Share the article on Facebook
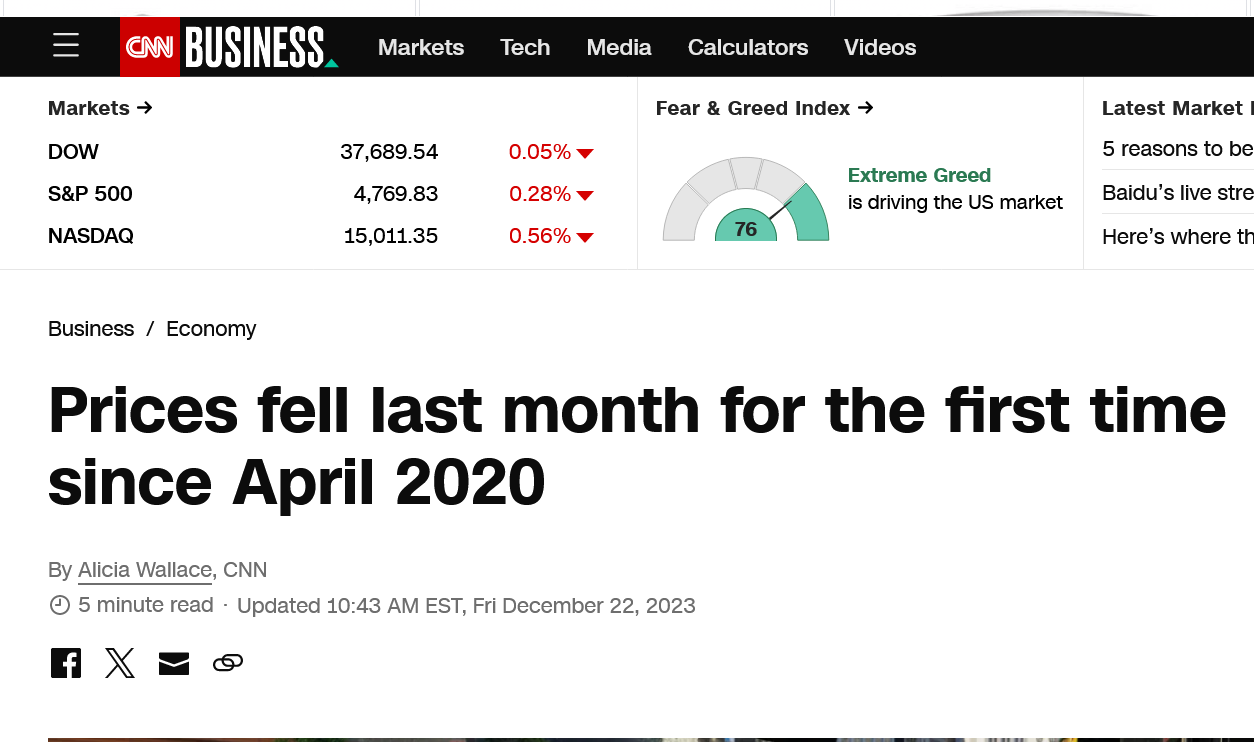 (65, 662)
